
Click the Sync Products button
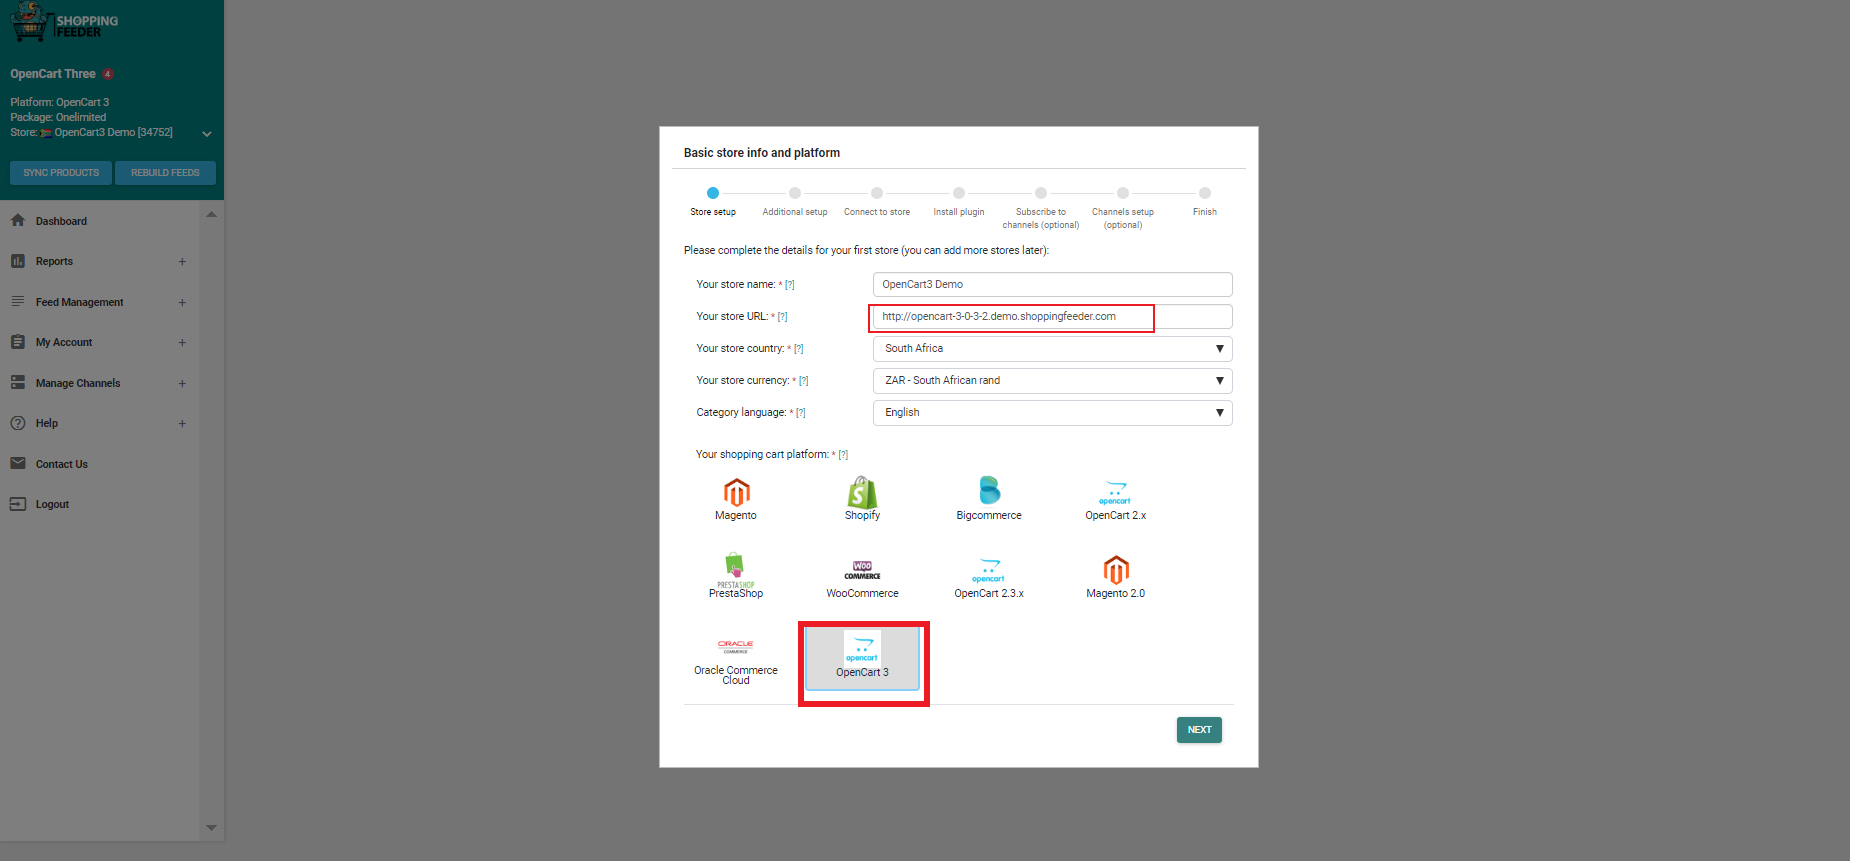(61, 173)
